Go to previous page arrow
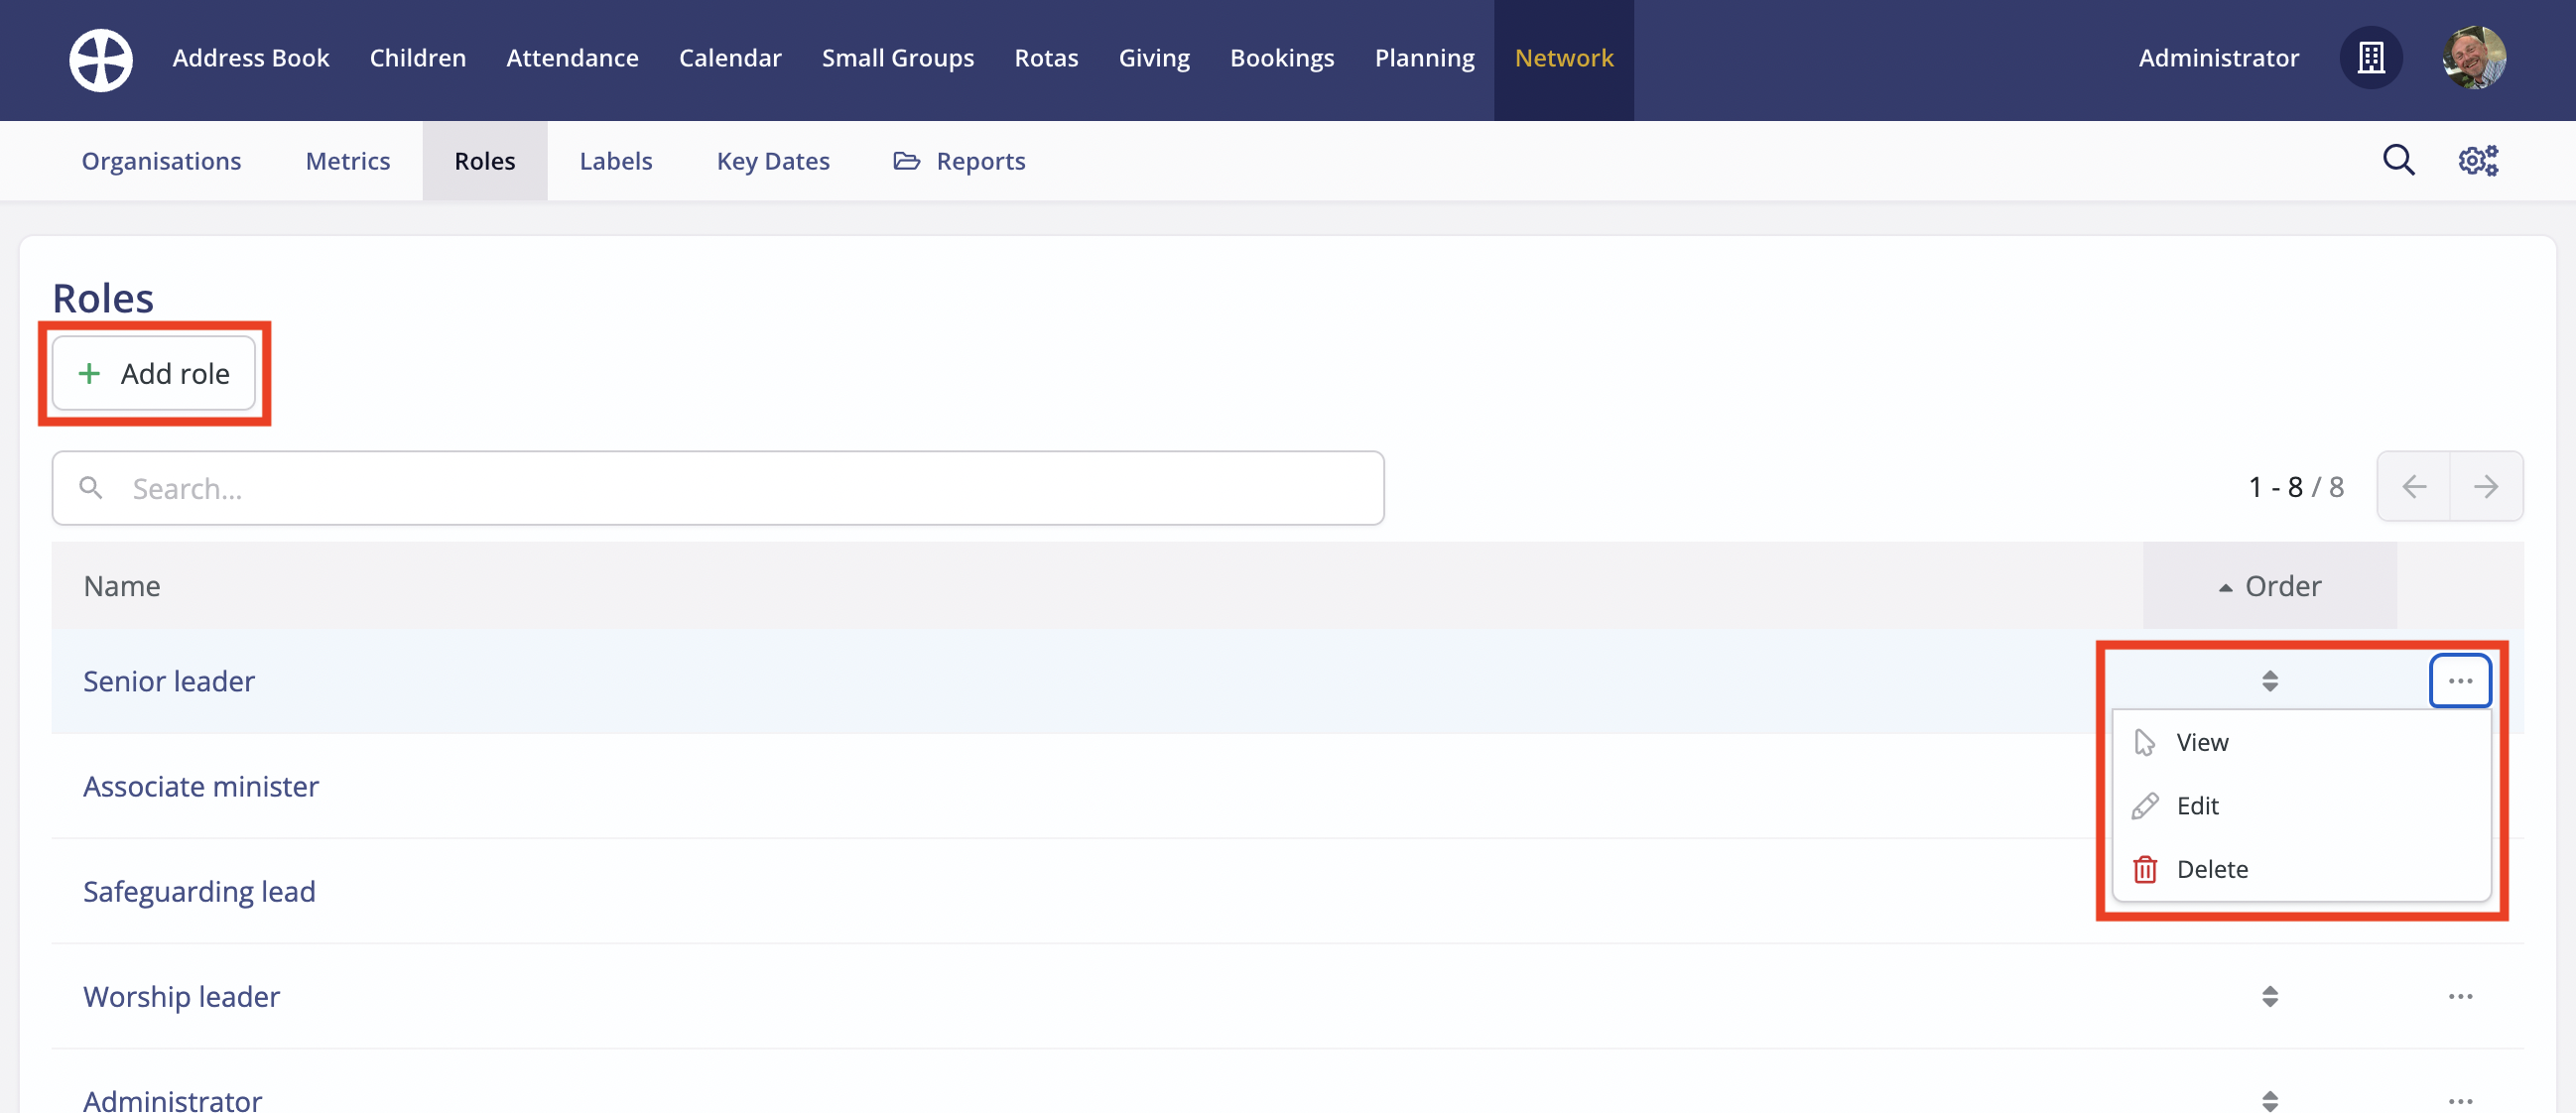Image resolution: width=2576 pixels, height=1113 pixels. tap(2414, 487)
